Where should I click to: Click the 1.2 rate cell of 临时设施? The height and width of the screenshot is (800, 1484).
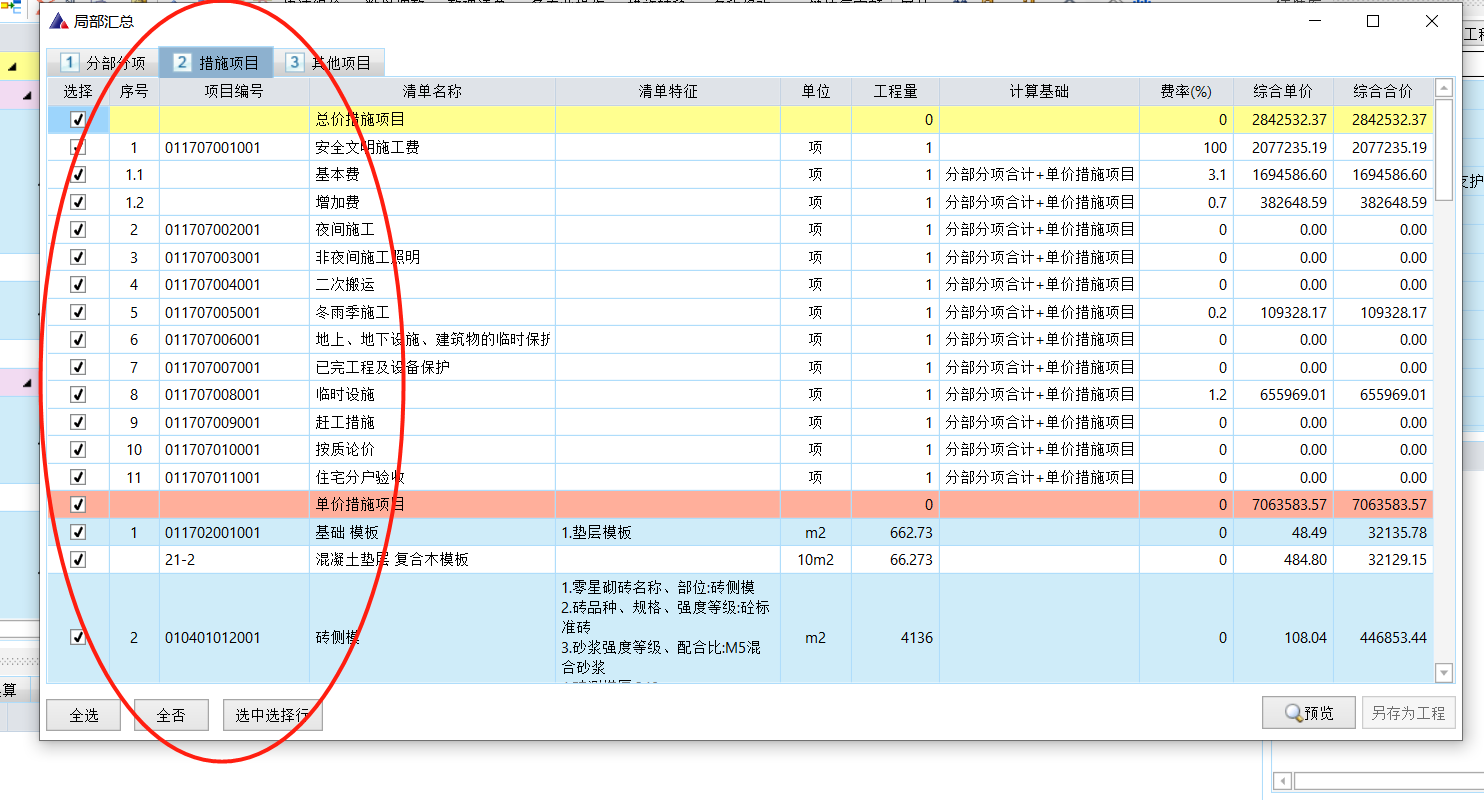1186,395
